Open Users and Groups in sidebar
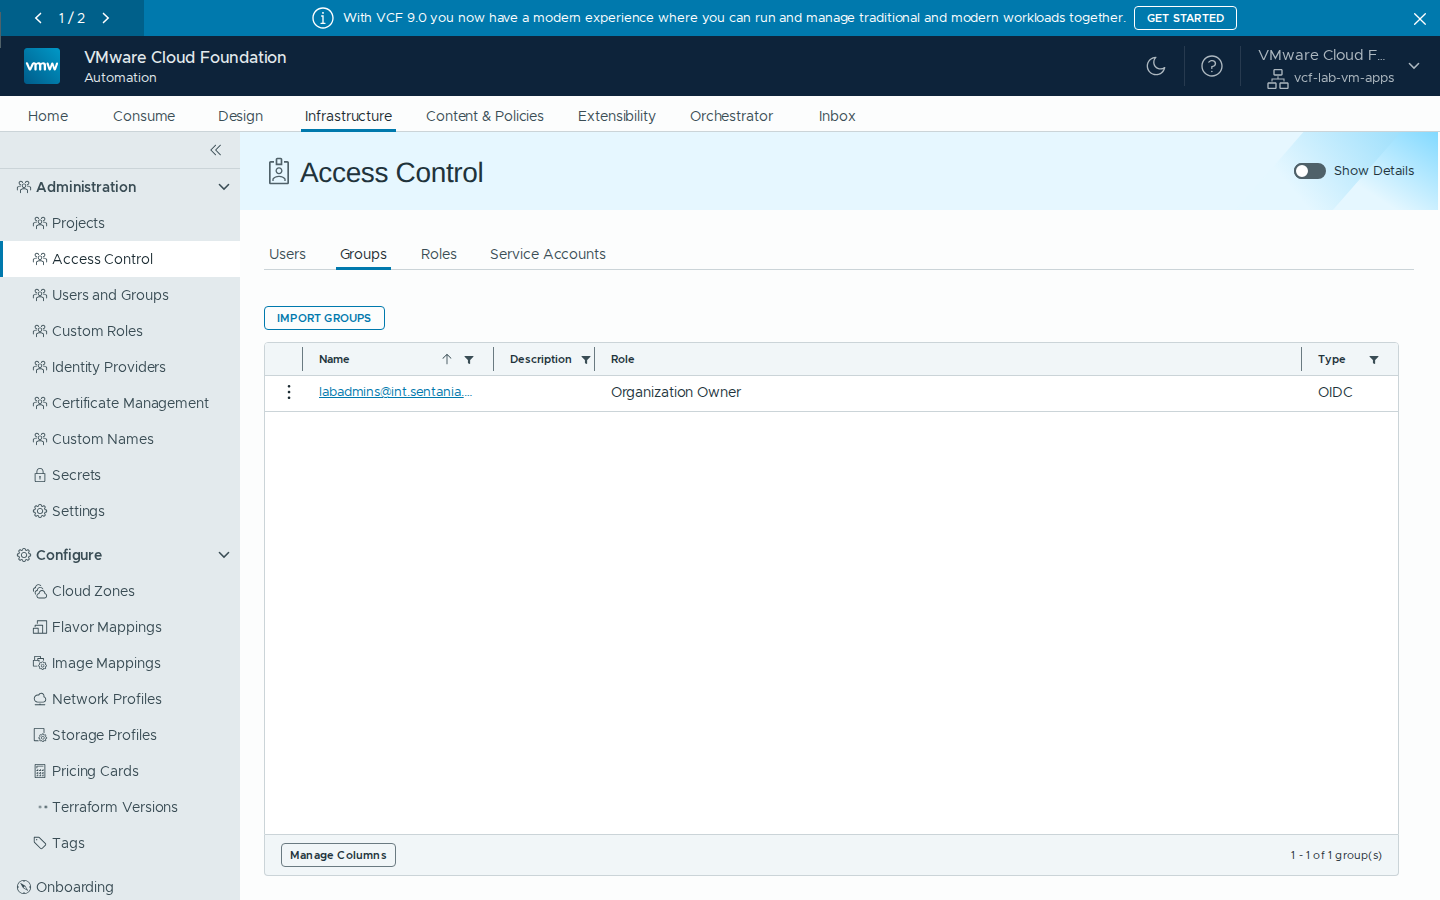The image size is (1440, 900). (x=110, y=295)
